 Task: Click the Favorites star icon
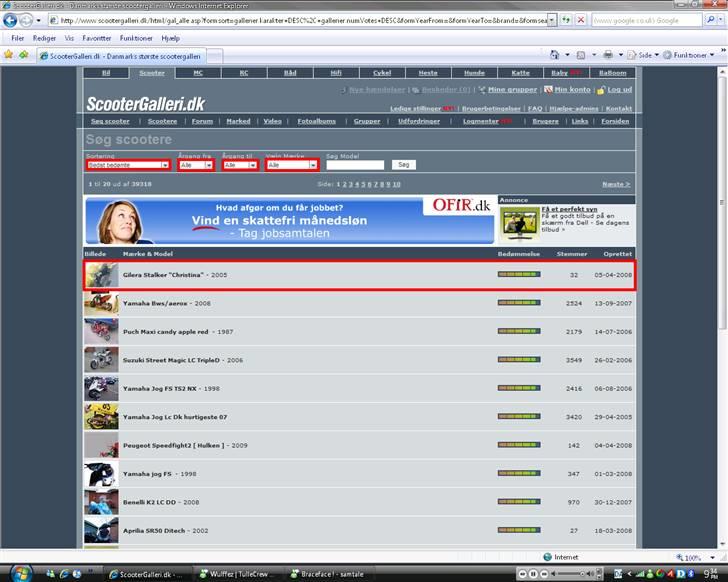pos(9,55)
